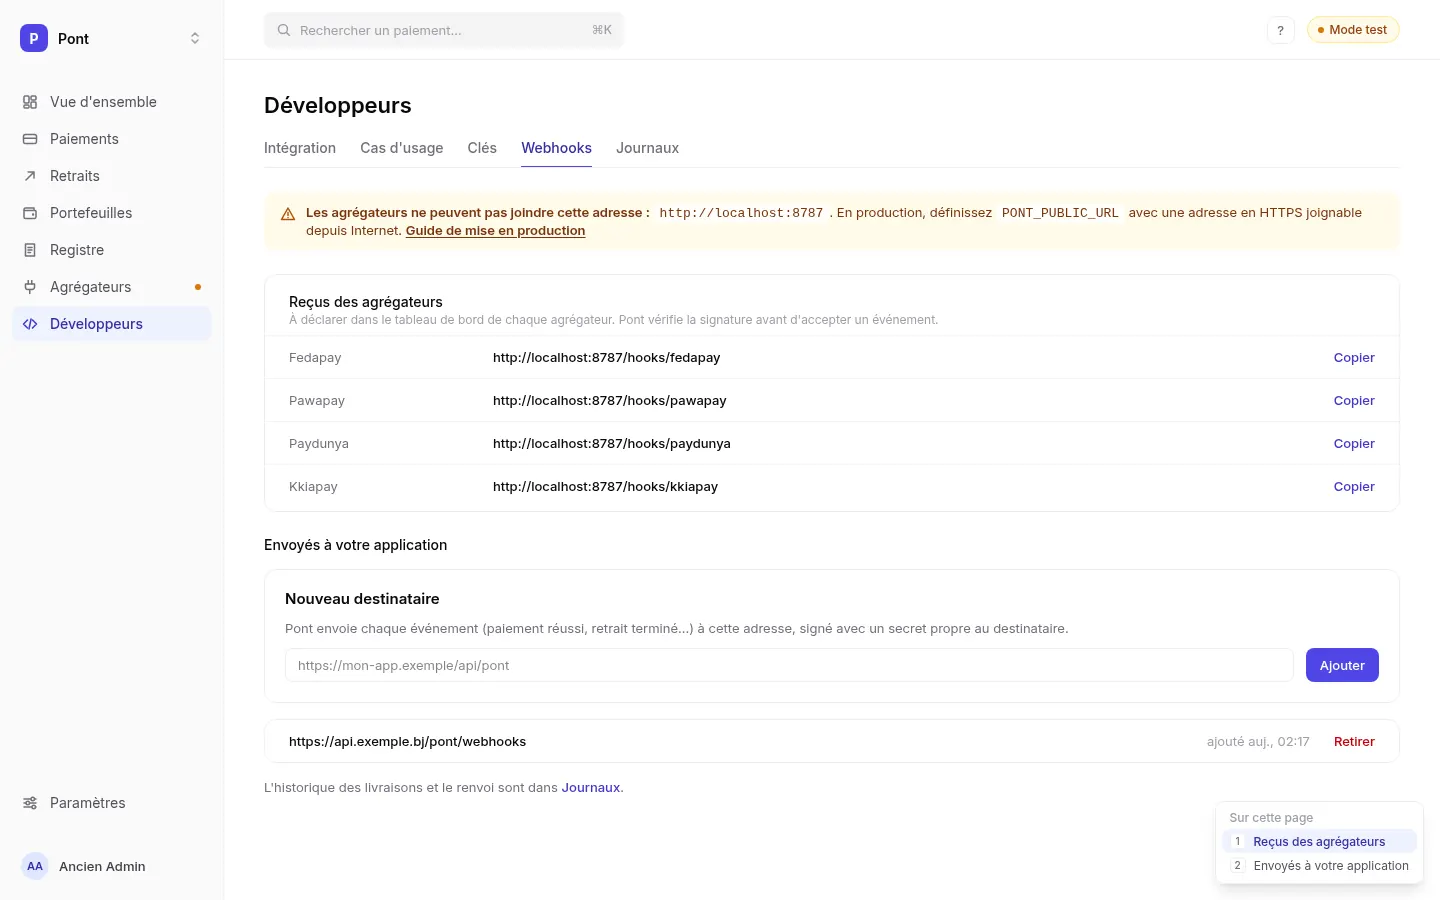Screen dimensions: 1440x900
Task: Click the Ancien Admin user name
Action: pyautogui.click(x=102, y=867)
